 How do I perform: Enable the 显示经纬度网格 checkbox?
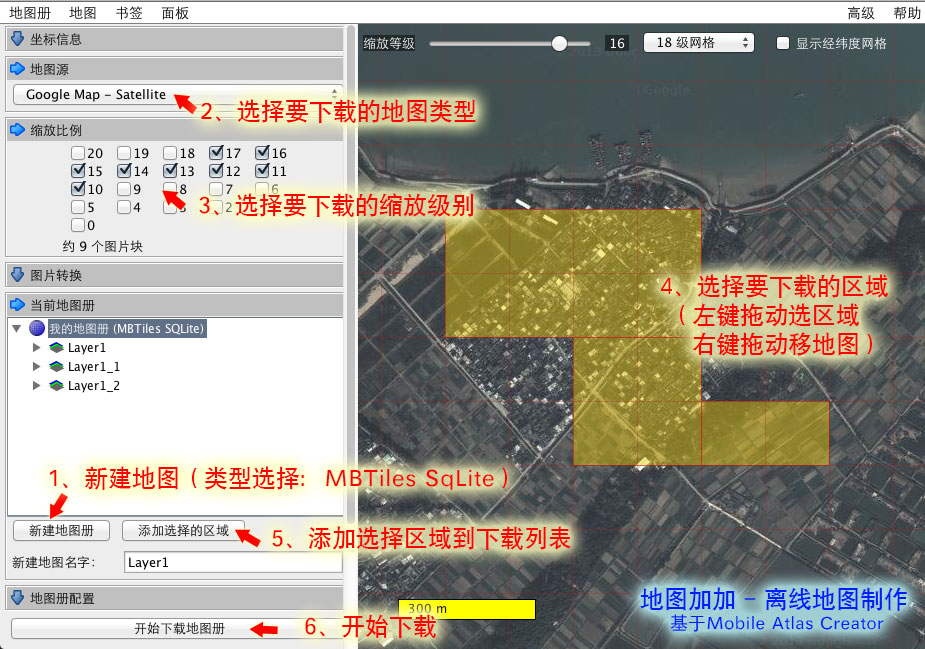click(x=783, y=43)
